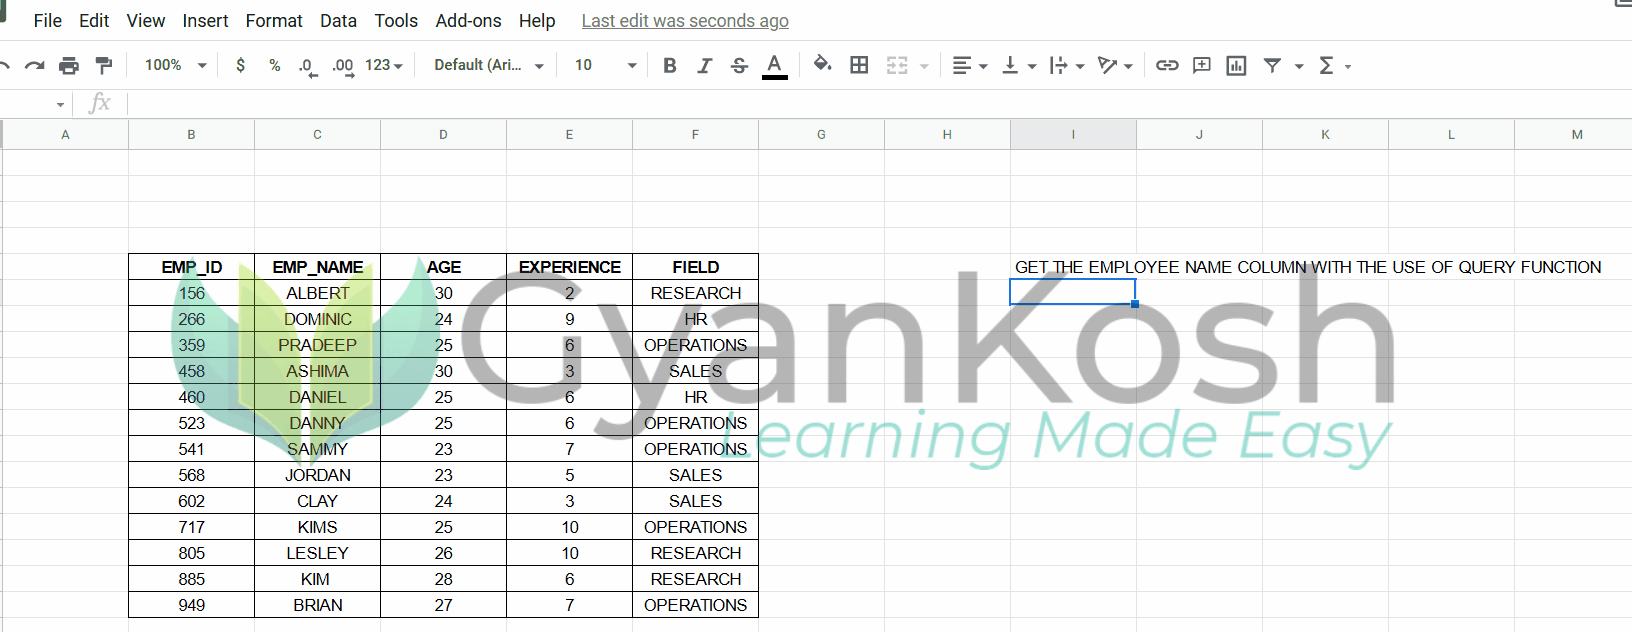This screenshot has height=632, width=1632.
Task: Click the selected empty cell I-column
Action: [x=1073, y=292]
